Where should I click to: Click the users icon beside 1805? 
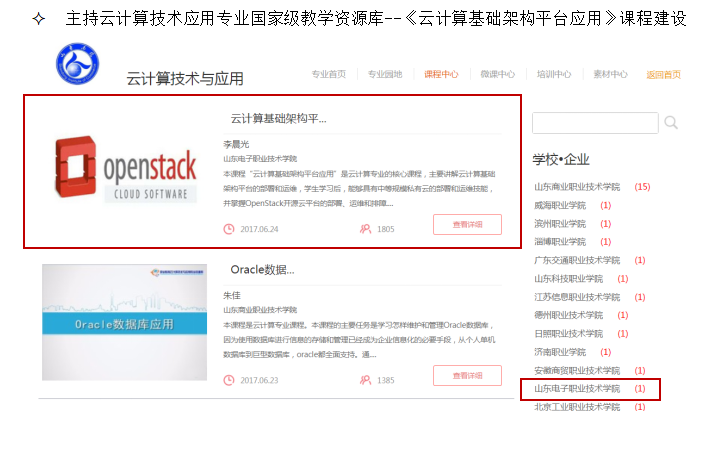click(x=365, y=229)
